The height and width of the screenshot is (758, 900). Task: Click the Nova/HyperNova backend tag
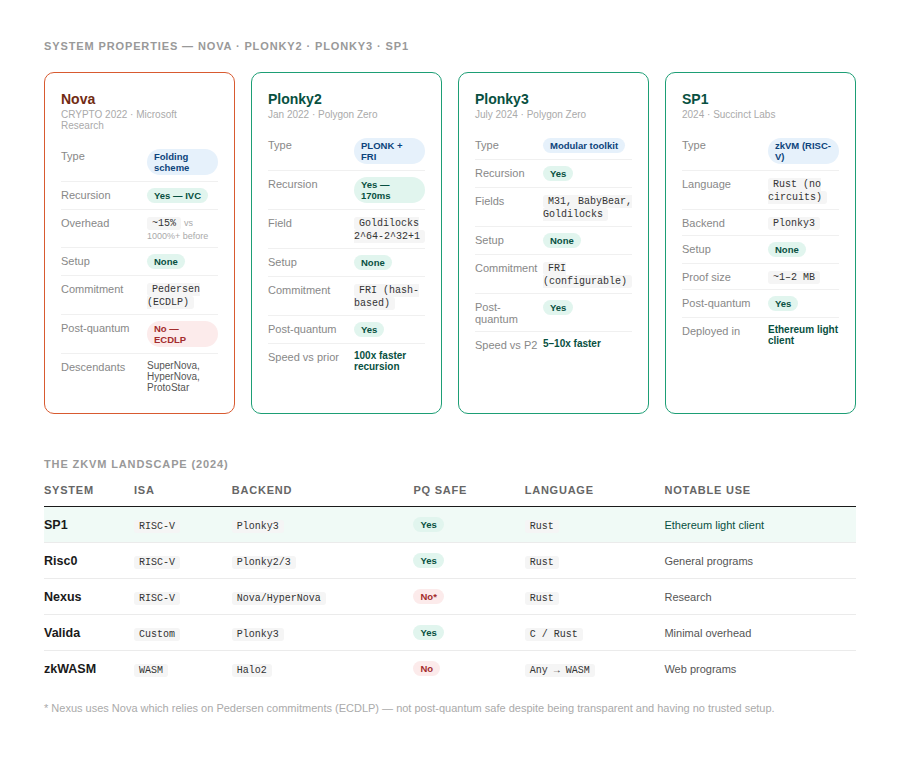278,598
